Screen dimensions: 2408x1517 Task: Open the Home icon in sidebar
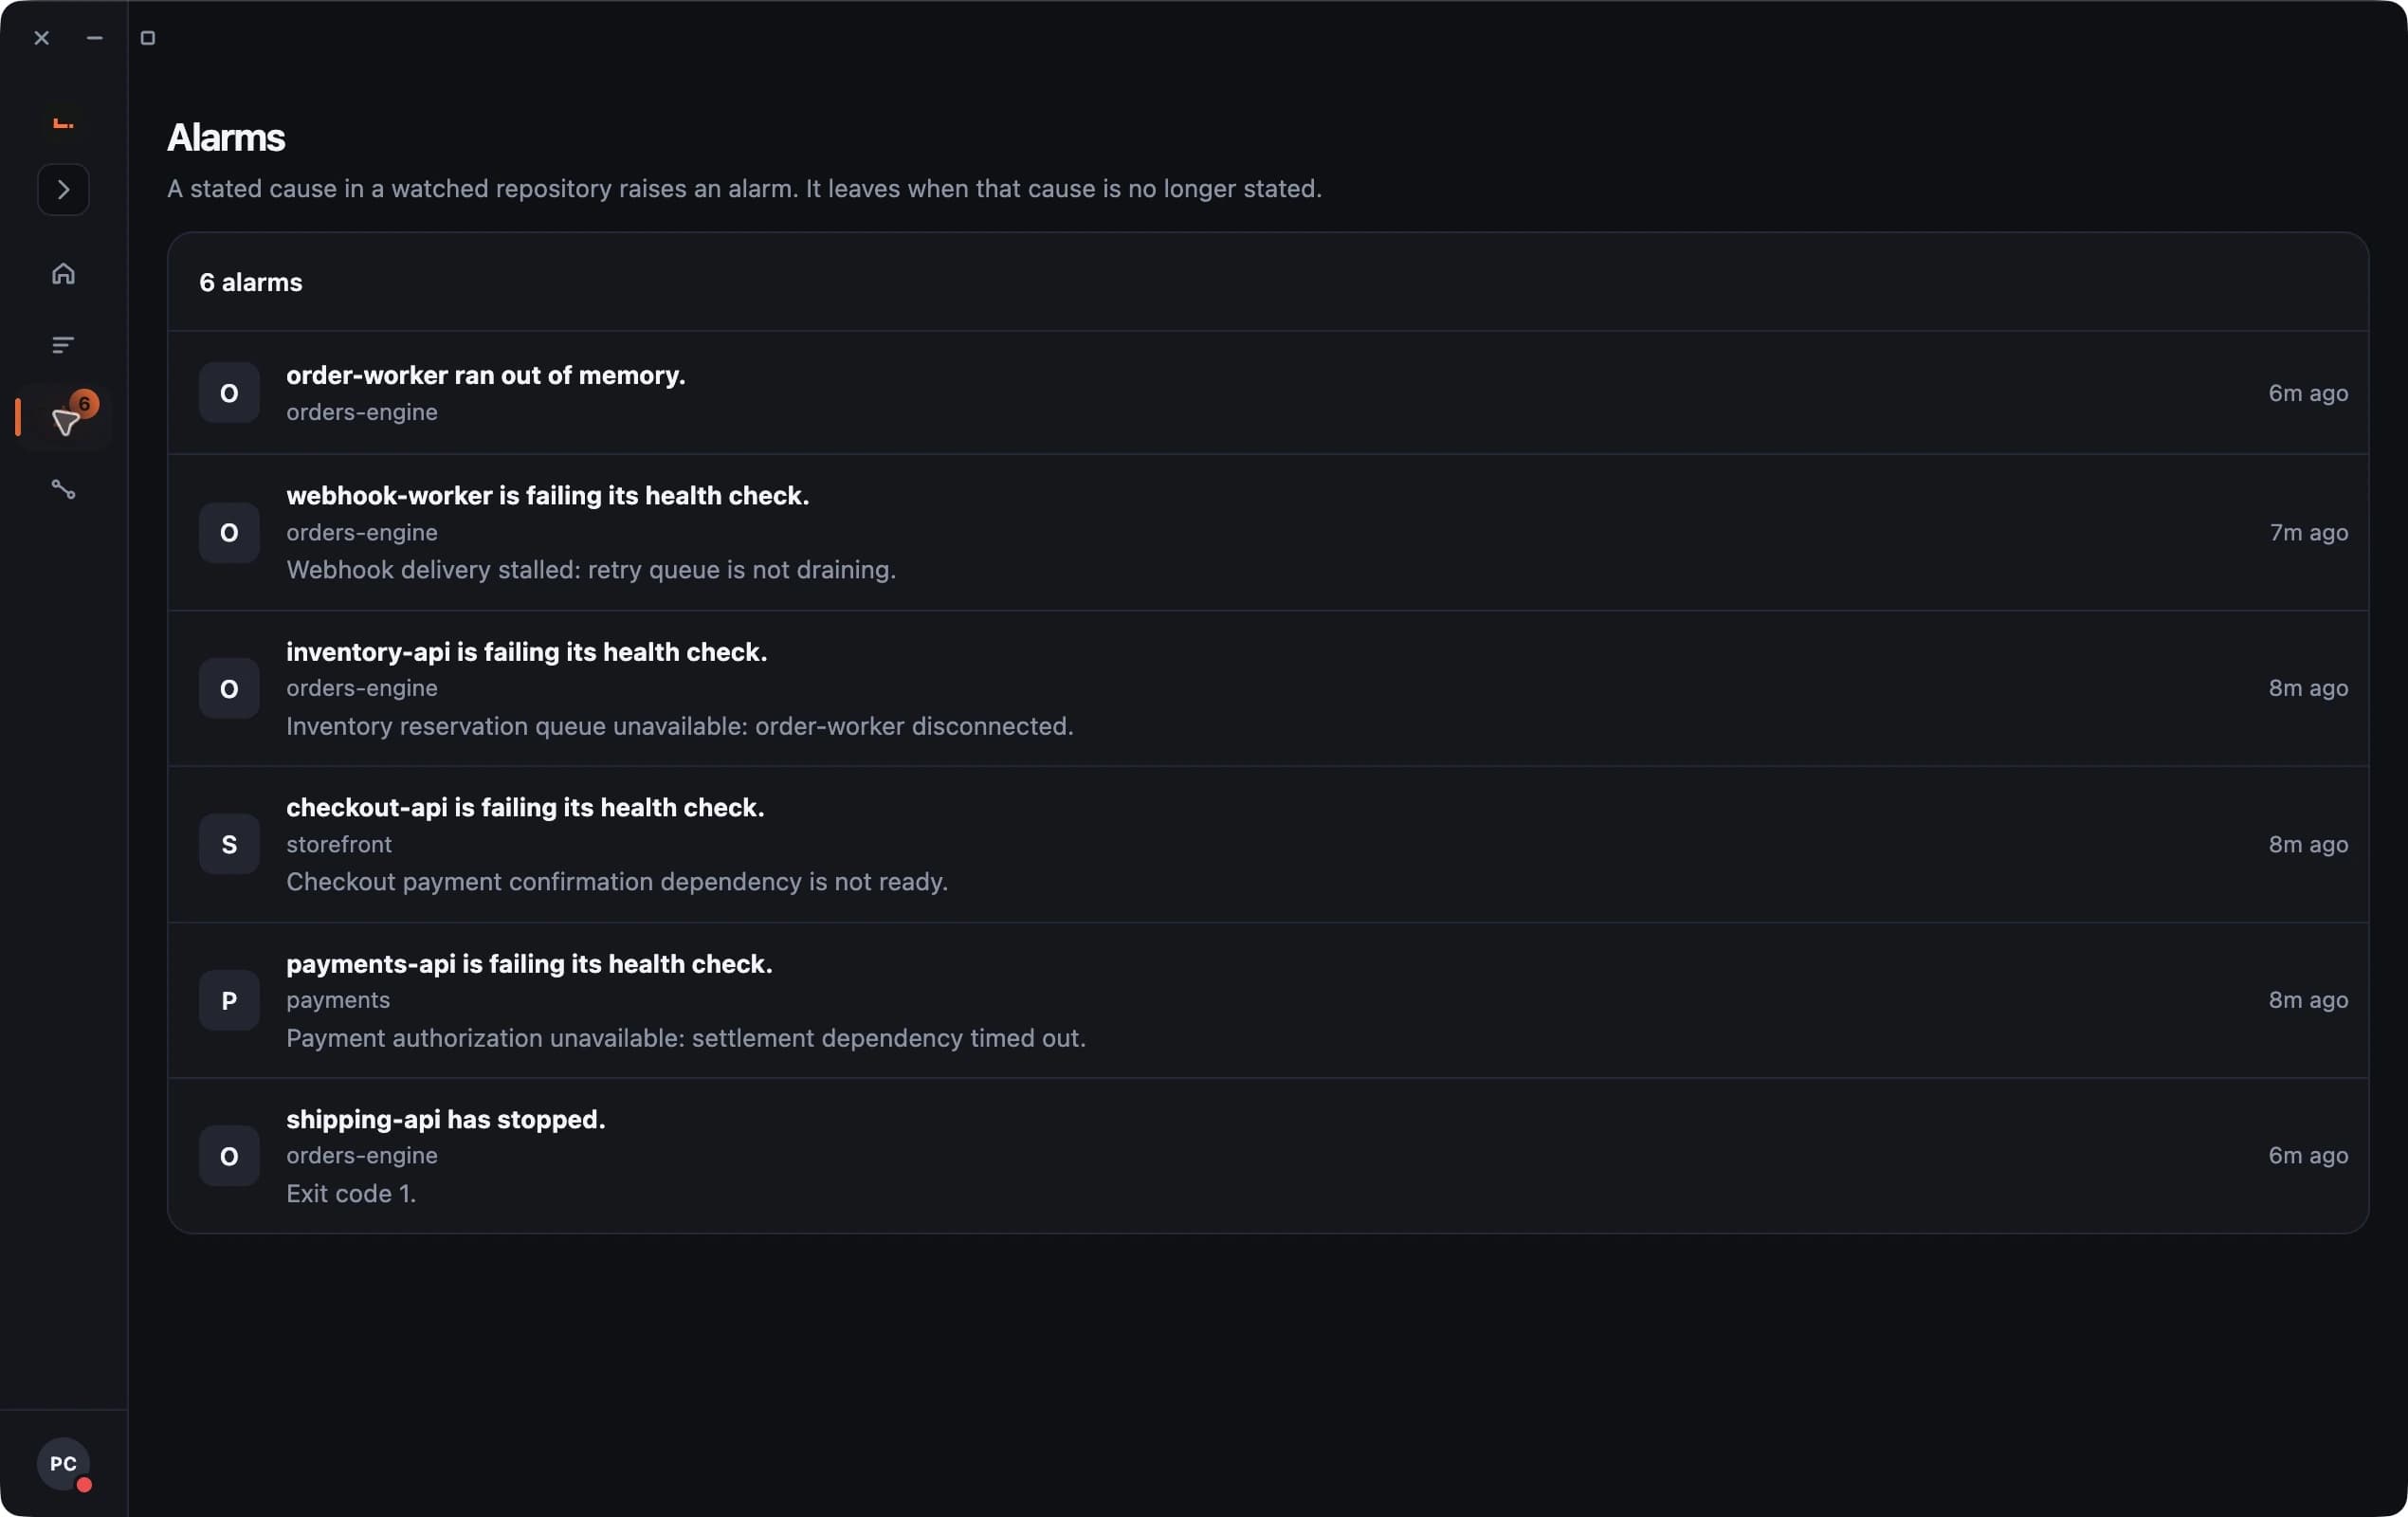tap(63, 273)
